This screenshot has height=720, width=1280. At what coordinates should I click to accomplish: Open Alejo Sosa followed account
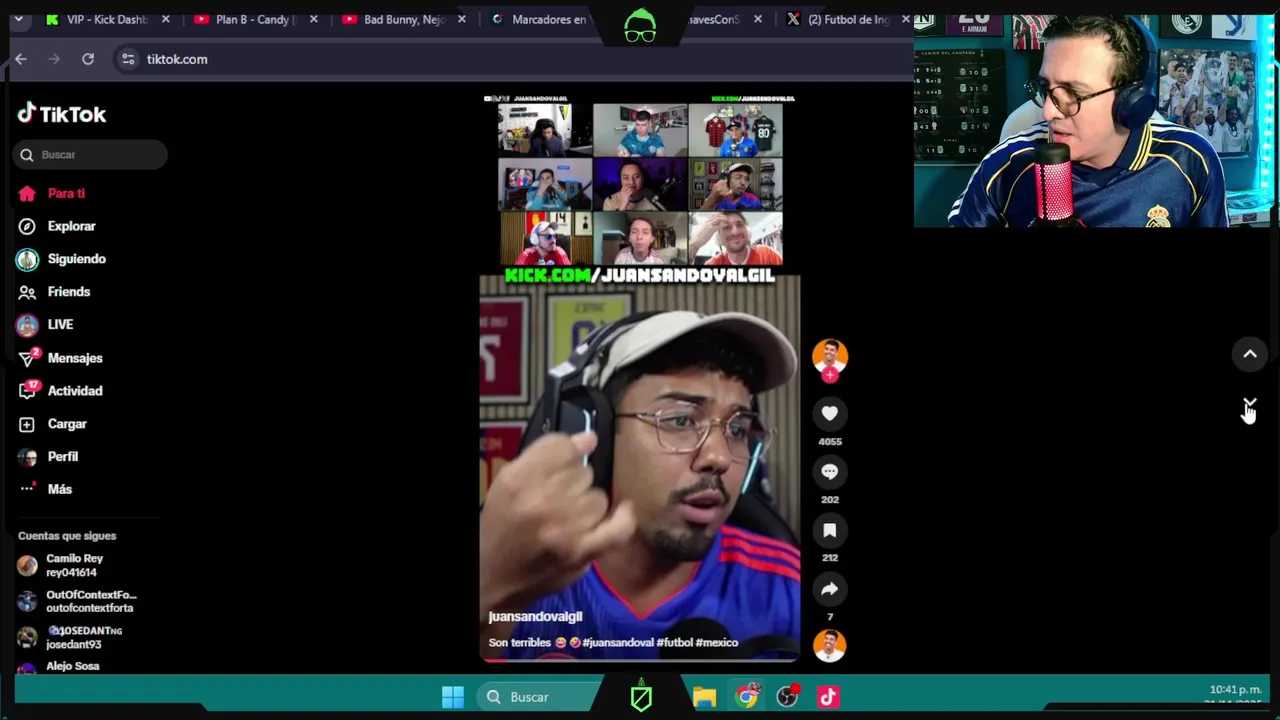point(60,667)
